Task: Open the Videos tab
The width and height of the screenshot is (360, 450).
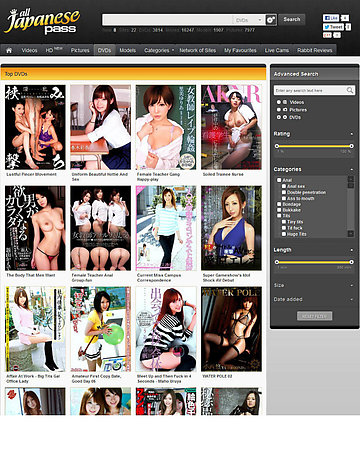Action: [x=29, y=50]
